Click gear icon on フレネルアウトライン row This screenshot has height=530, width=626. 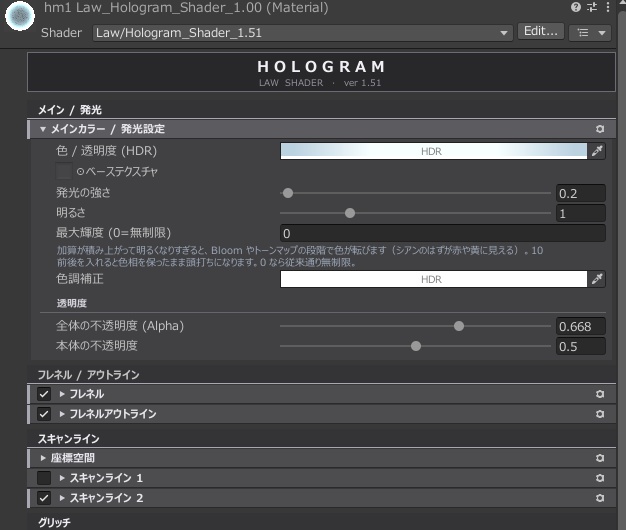[x=600, y=414]
